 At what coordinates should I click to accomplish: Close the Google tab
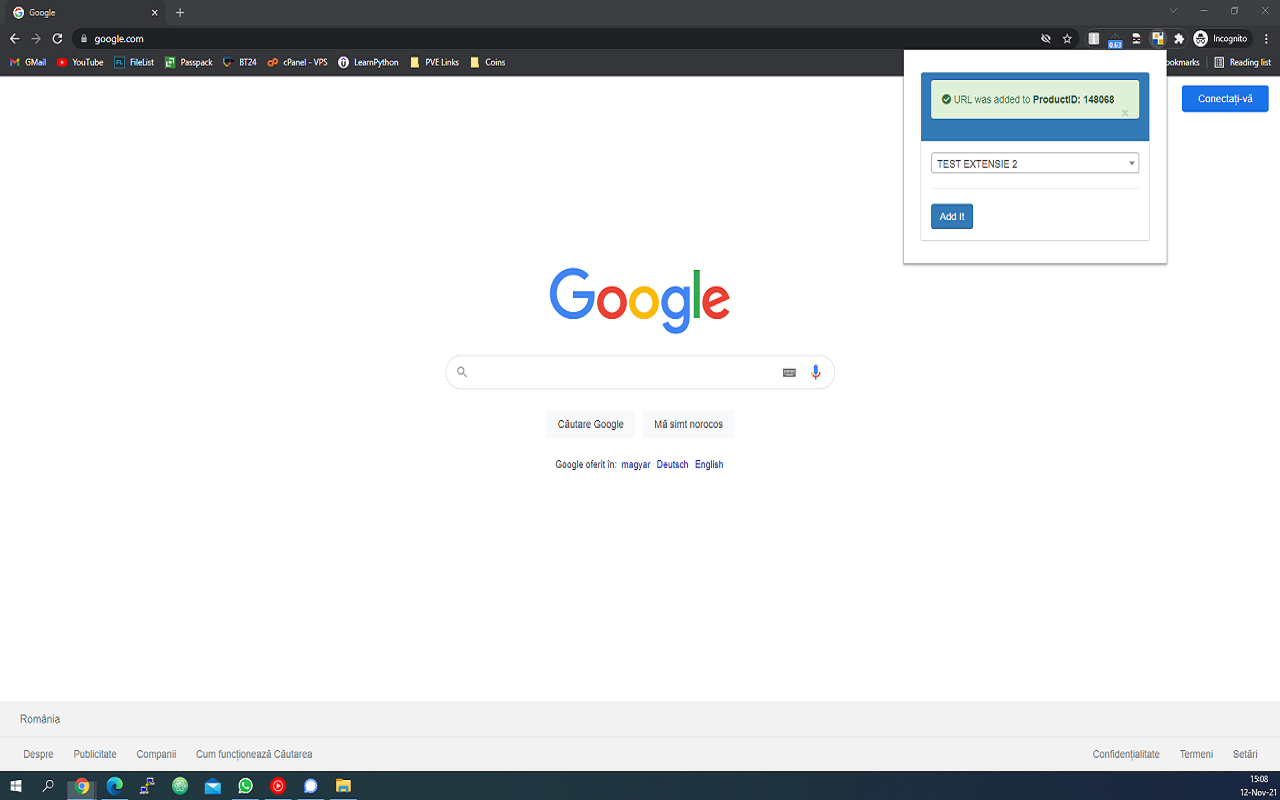(x=154, y=12)
